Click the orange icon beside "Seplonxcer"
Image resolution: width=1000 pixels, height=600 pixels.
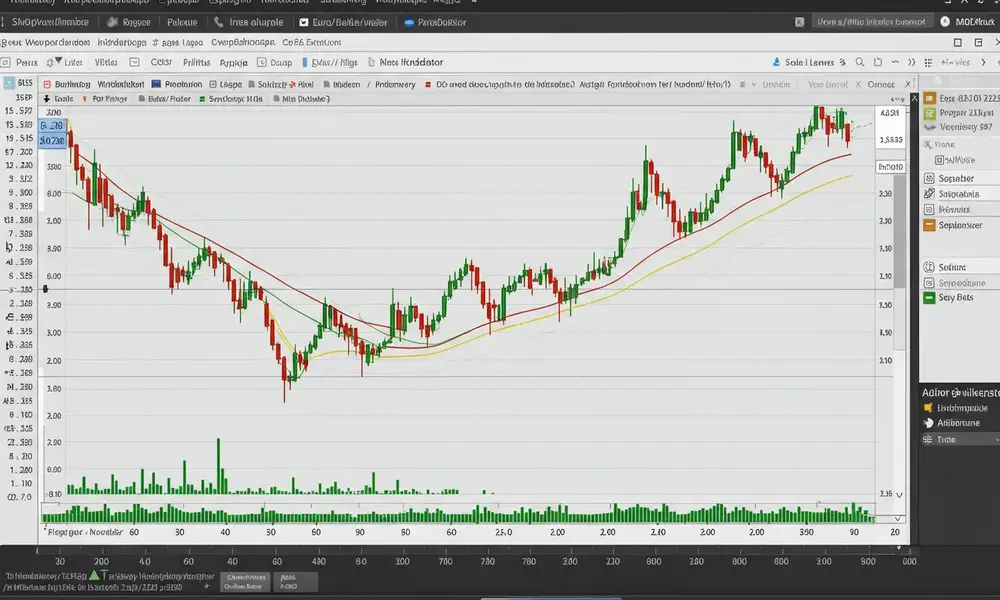click(x=929, y=225)
